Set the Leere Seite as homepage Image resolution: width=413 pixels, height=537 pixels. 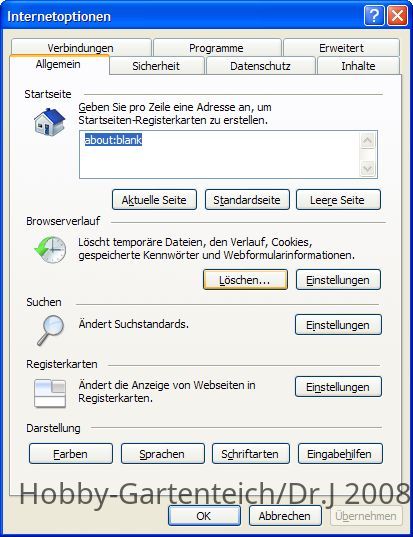click(338, 200)
